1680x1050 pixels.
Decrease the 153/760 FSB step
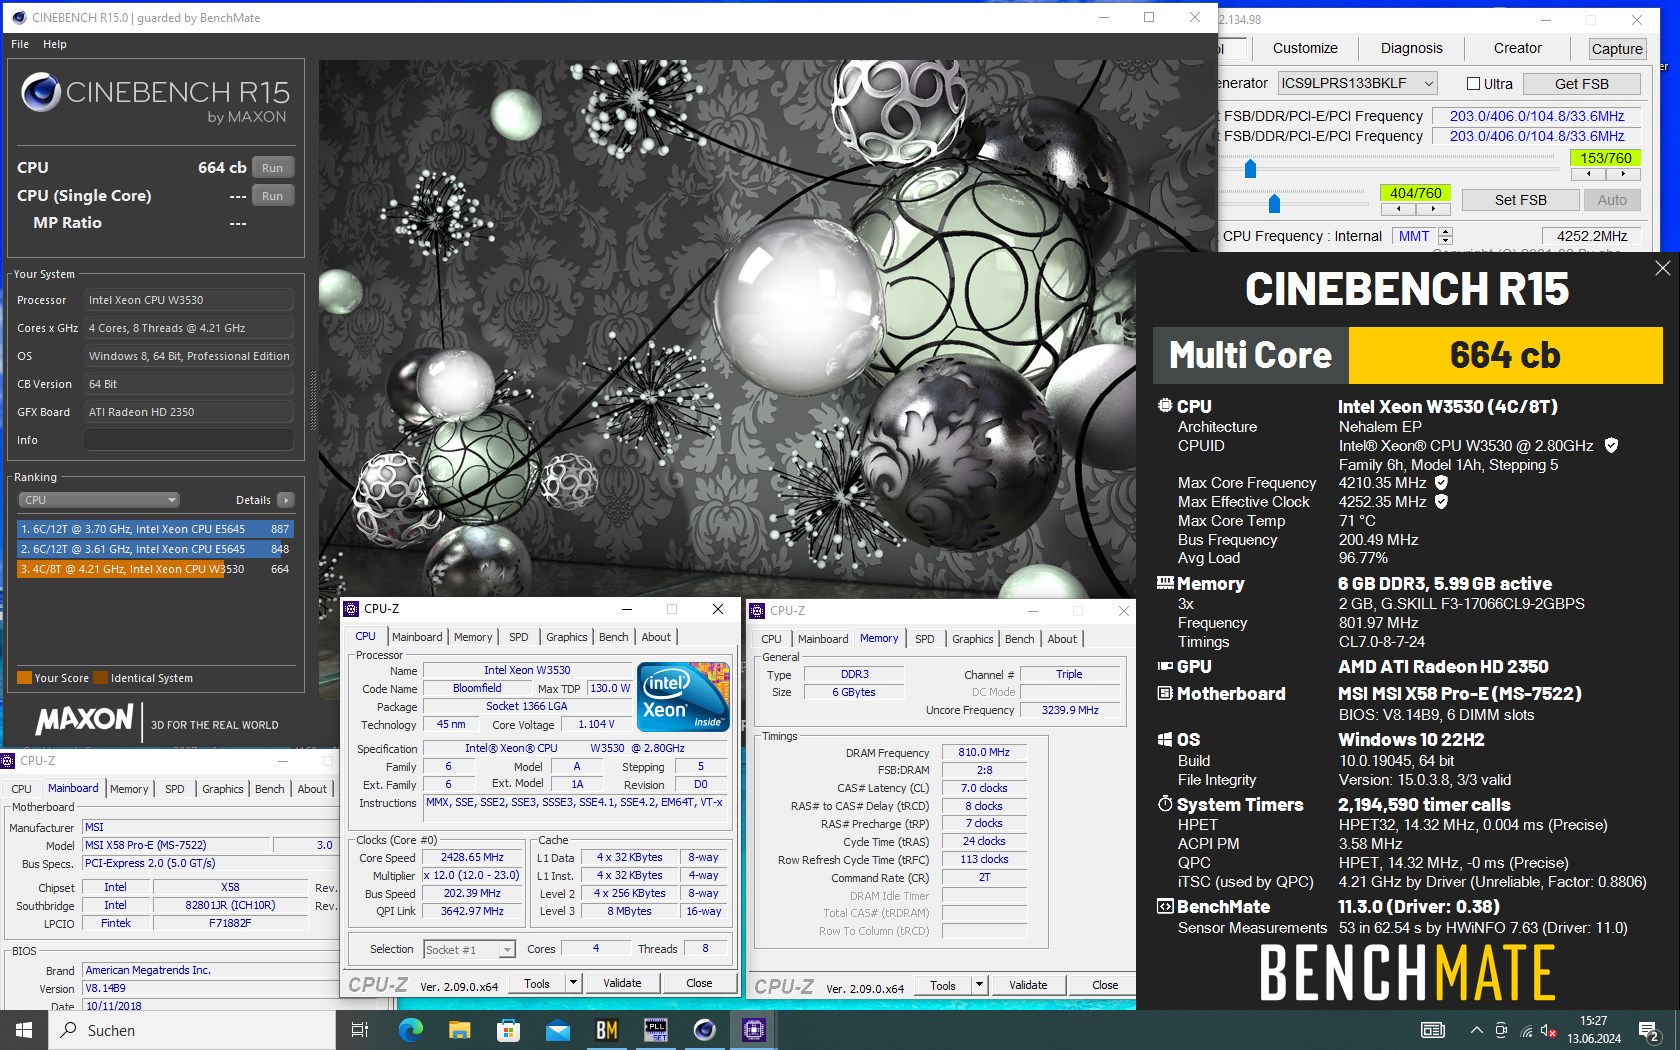[1588, 174]
